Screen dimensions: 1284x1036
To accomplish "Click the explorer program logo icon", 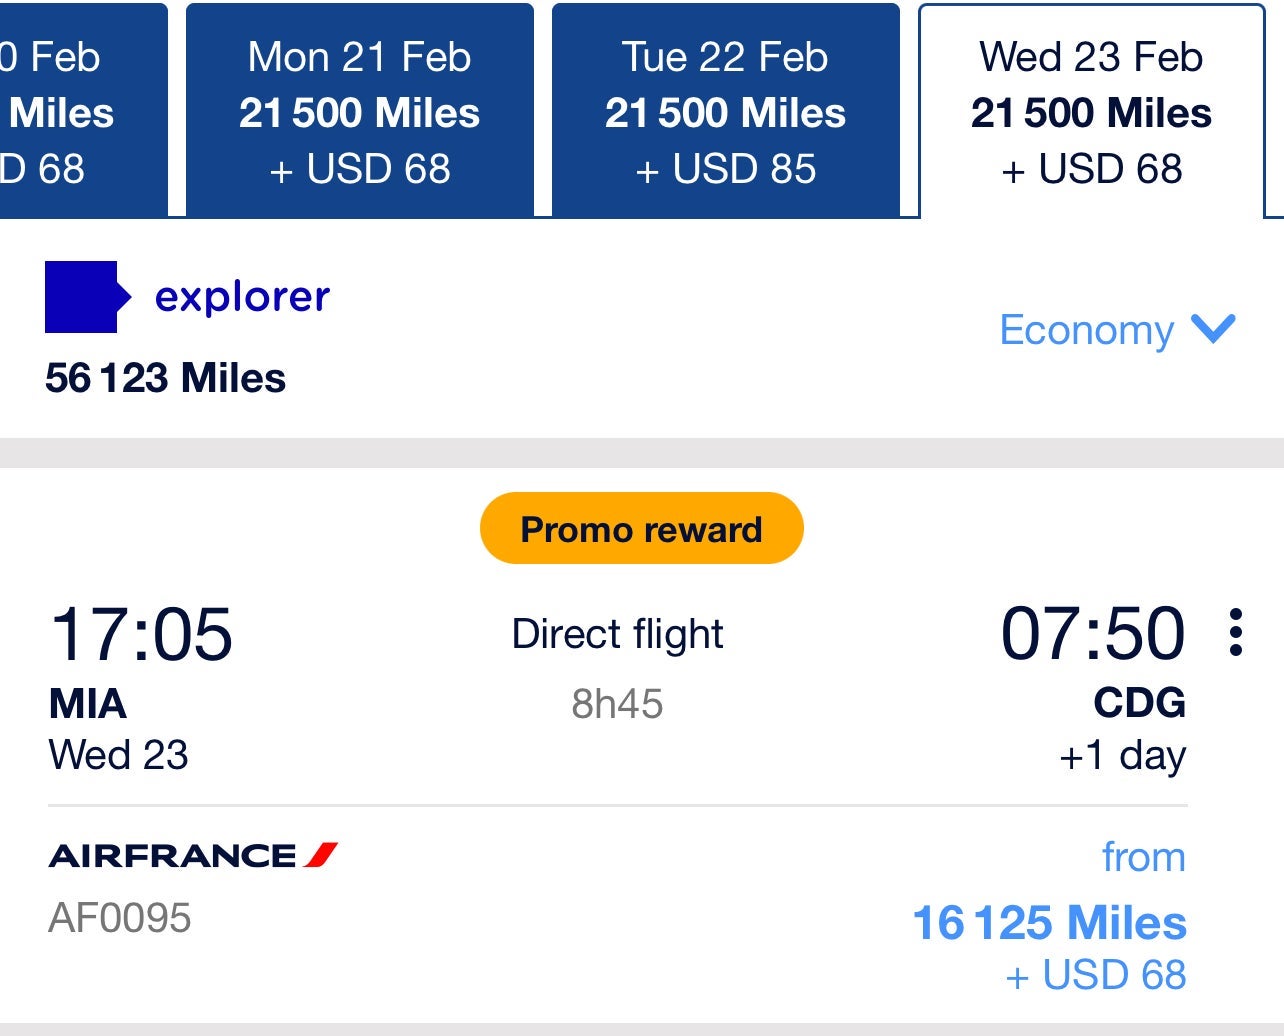I will (85, 297).
